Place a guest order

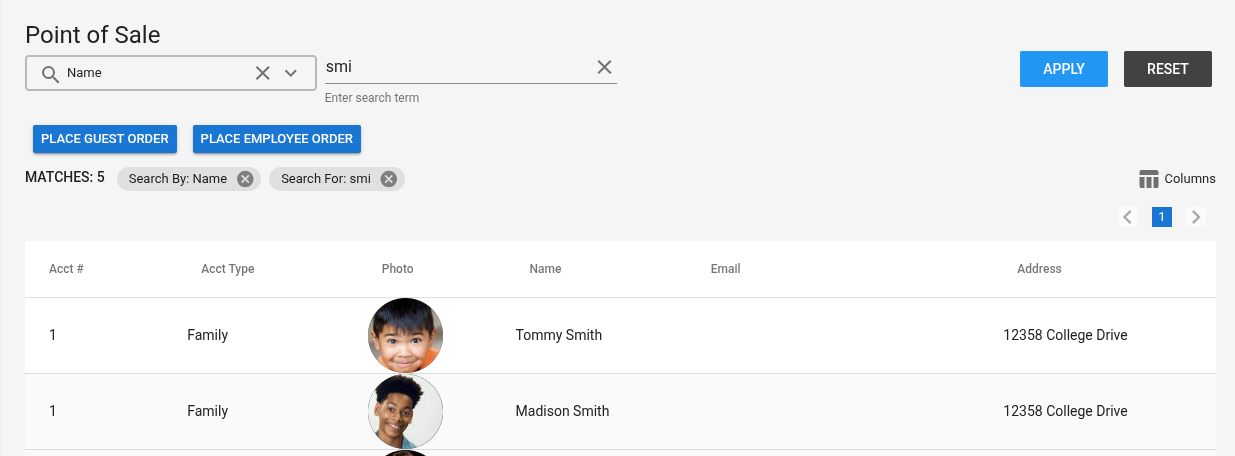105,139
